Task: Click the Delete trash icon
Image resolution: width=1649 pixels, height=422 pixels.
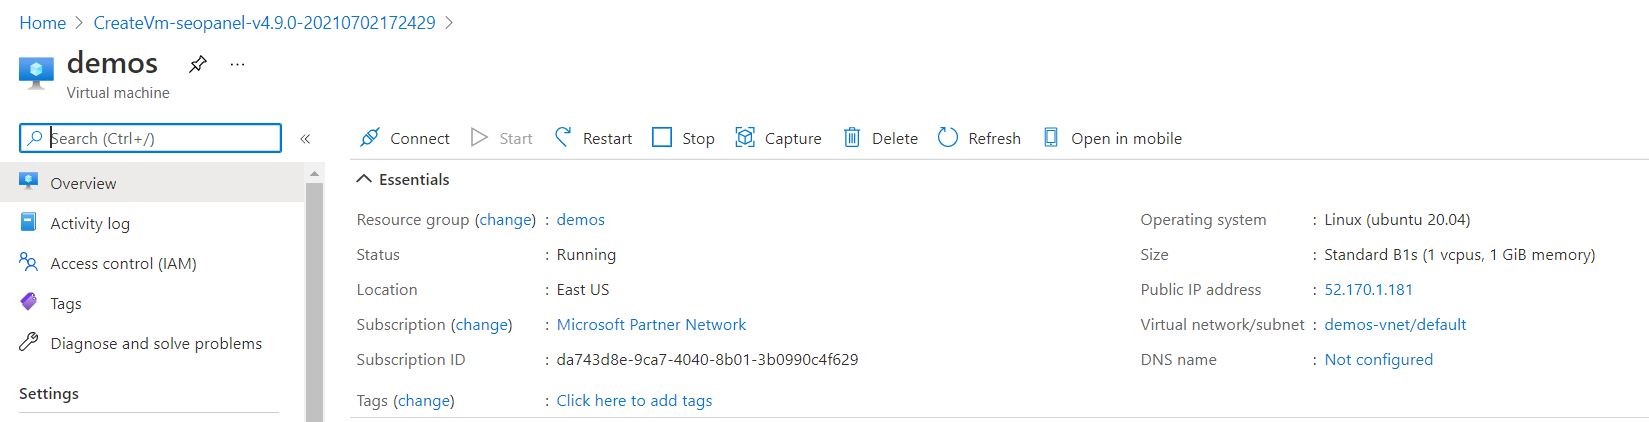Action: tap(852, 138)
